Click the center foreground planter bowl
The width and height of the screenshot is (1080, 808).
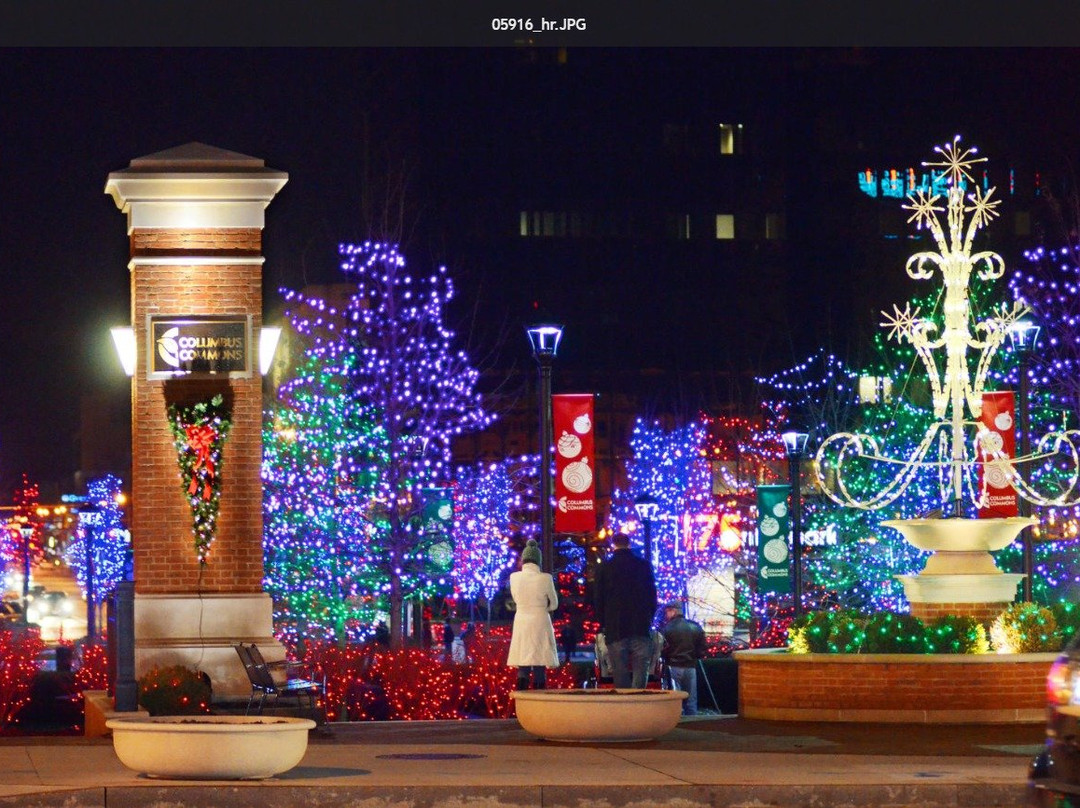coord(598,713)
